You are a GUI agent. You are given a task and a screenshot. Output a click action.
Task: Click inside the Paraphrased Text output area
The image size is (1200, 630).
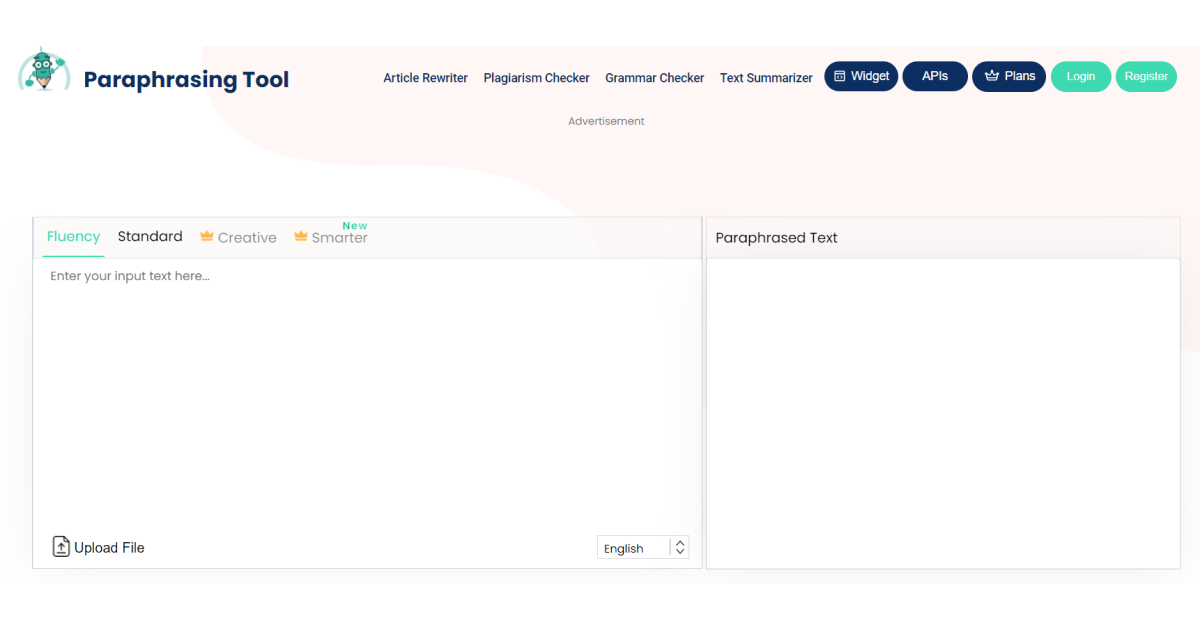[x=942, y=412]
